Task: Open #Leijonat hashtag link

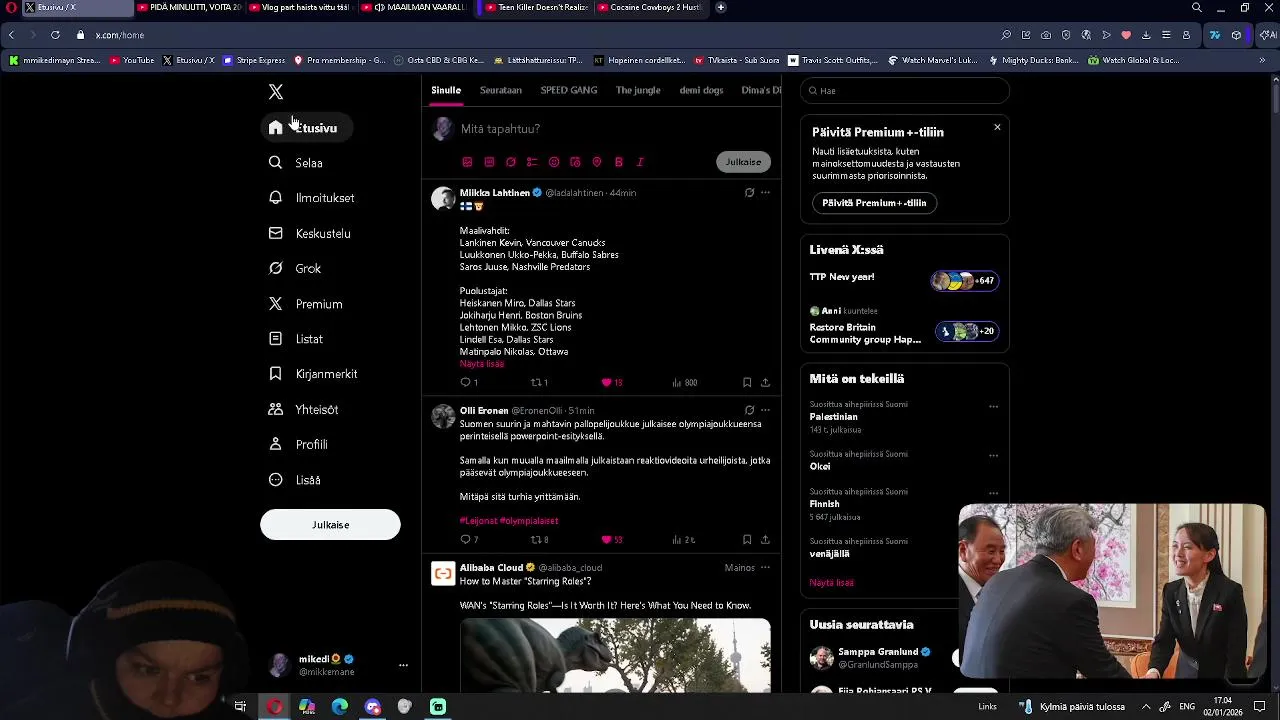Action: click(x=478, y=521)
